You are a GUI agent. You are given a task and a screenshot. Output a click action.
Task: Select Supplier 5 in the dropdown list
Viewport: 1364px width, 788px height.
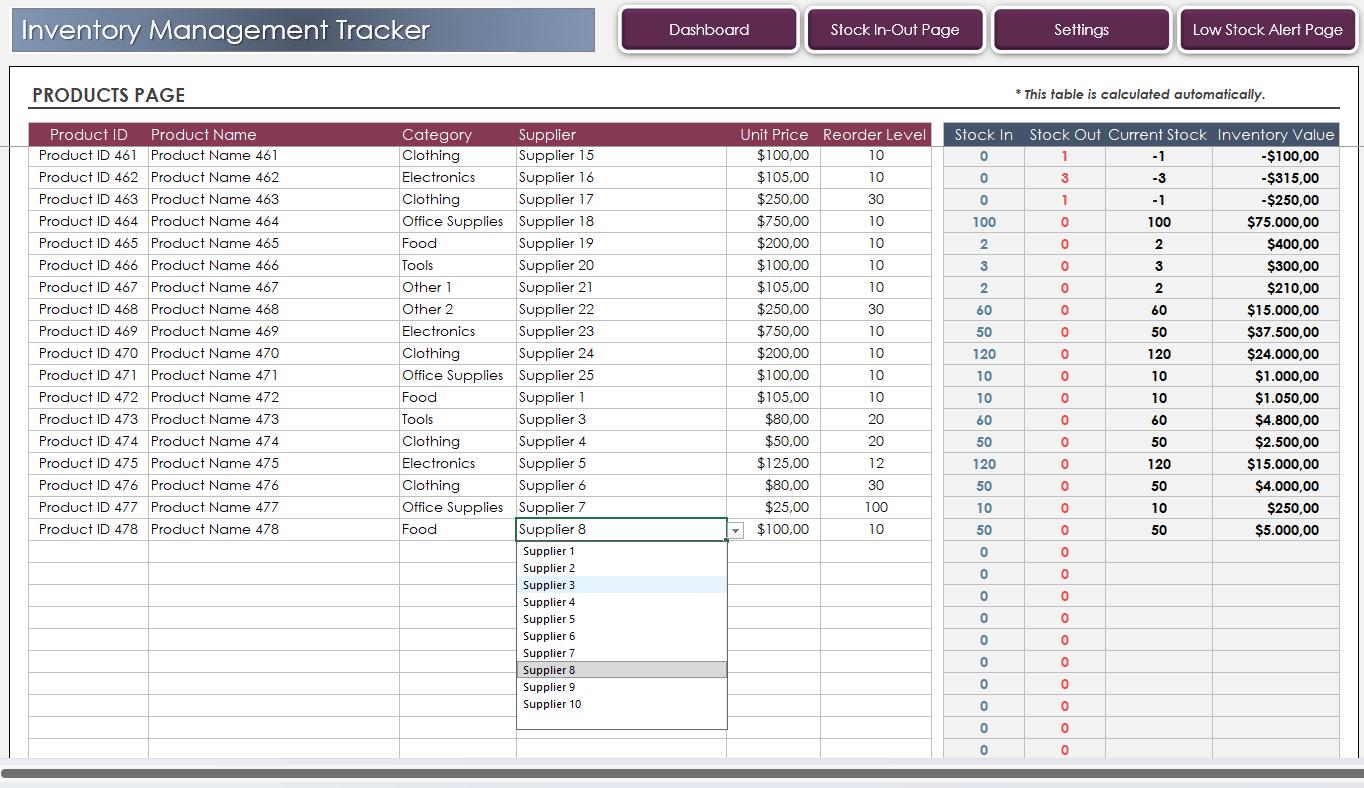tap(621, 619)
